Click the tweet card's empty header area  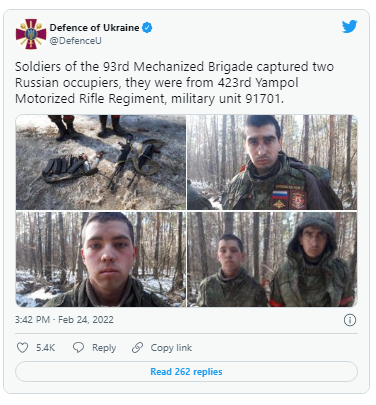247,33
